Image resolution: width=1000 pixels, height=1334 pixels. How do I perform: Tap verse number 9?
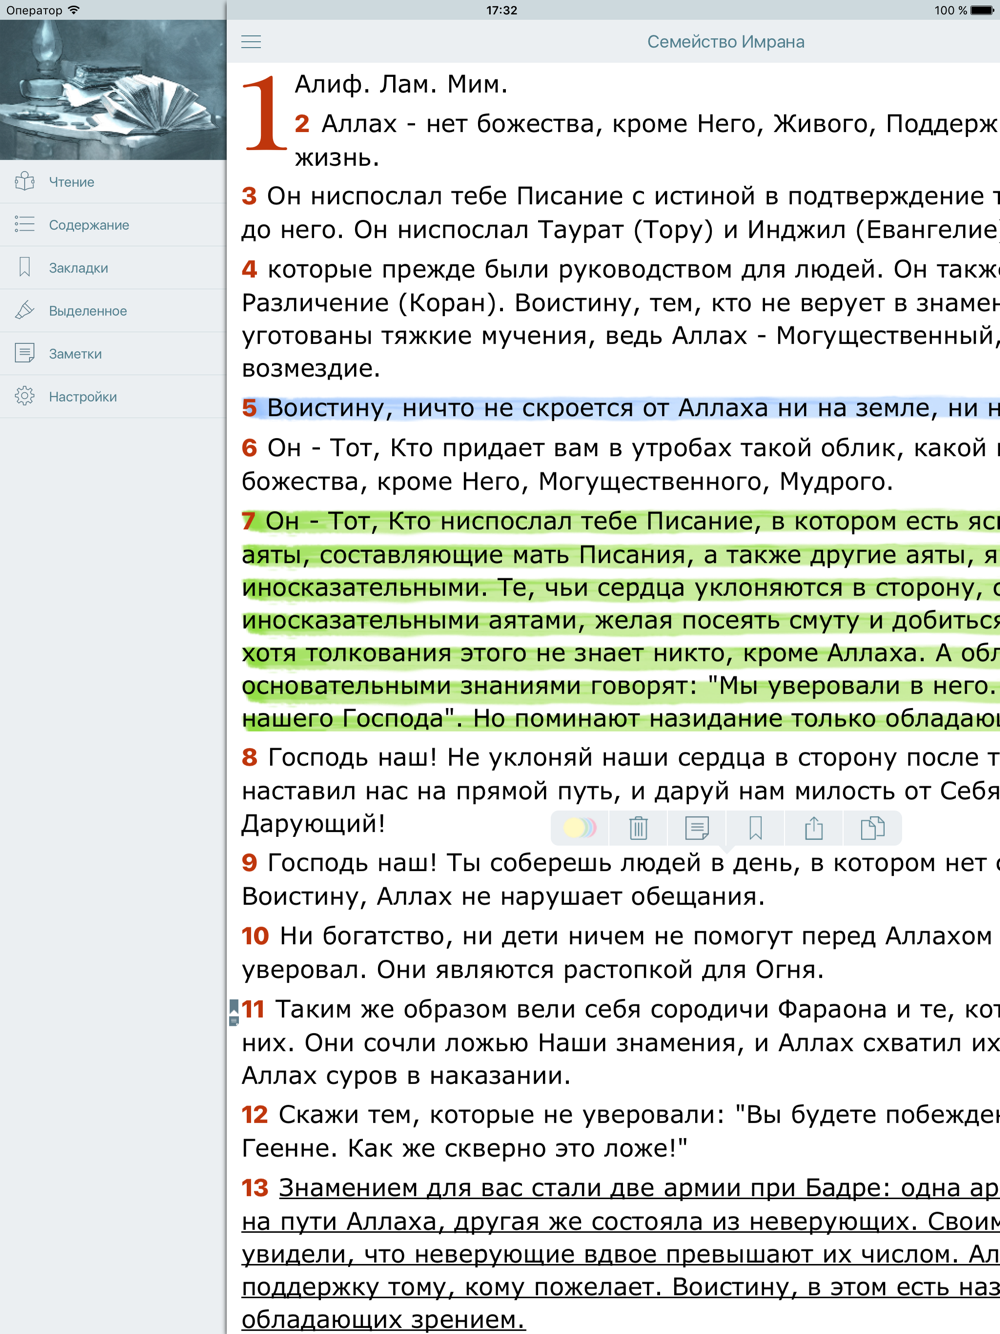click(249, 863)
